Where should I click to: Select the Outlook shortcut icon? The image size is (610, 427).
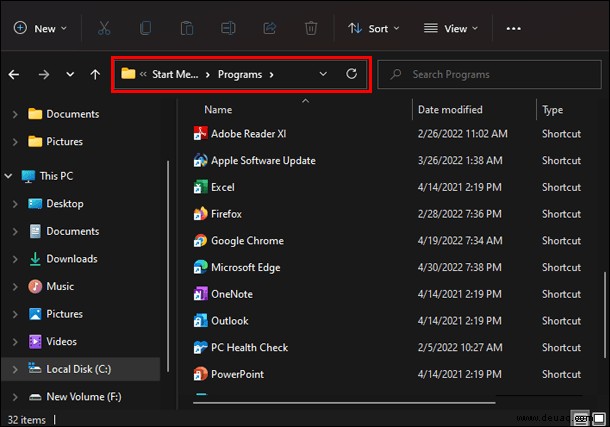200,321
